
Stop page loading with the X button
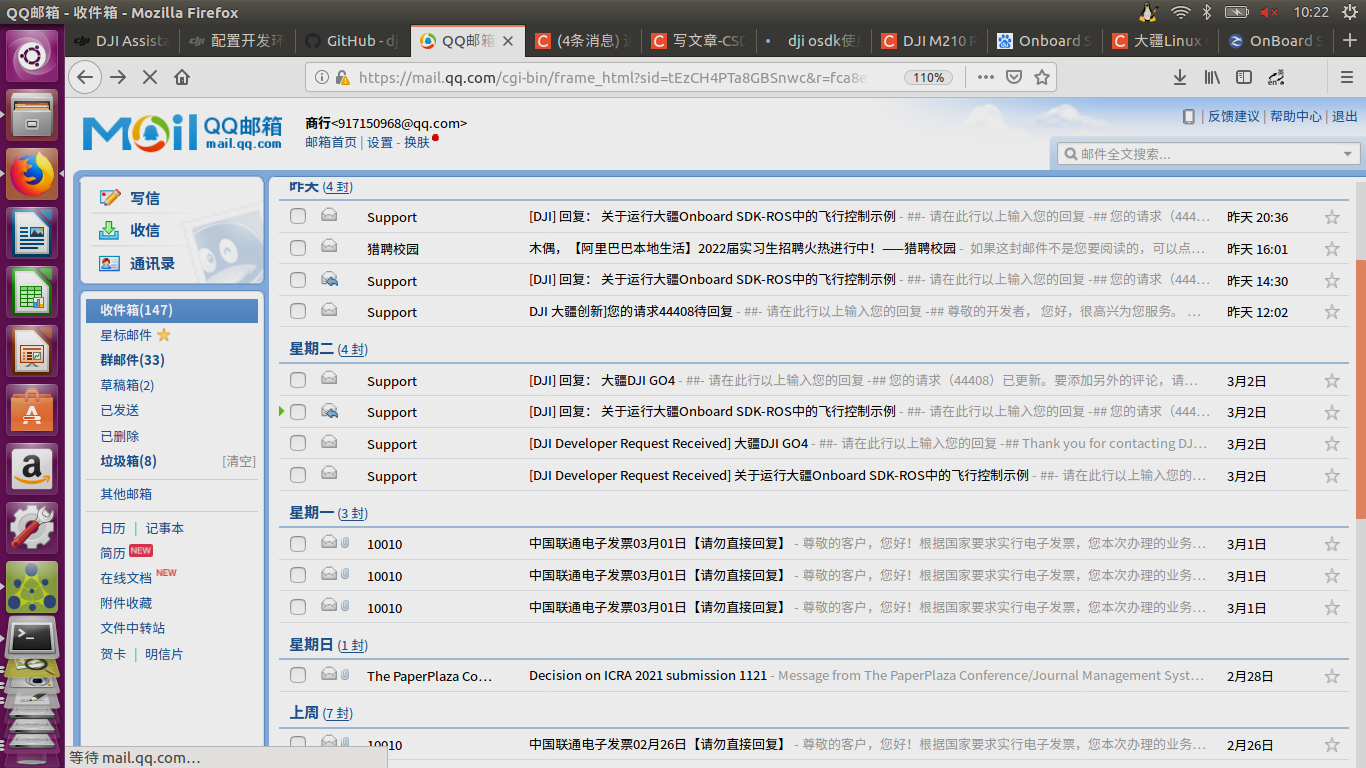tap(150, 77)
